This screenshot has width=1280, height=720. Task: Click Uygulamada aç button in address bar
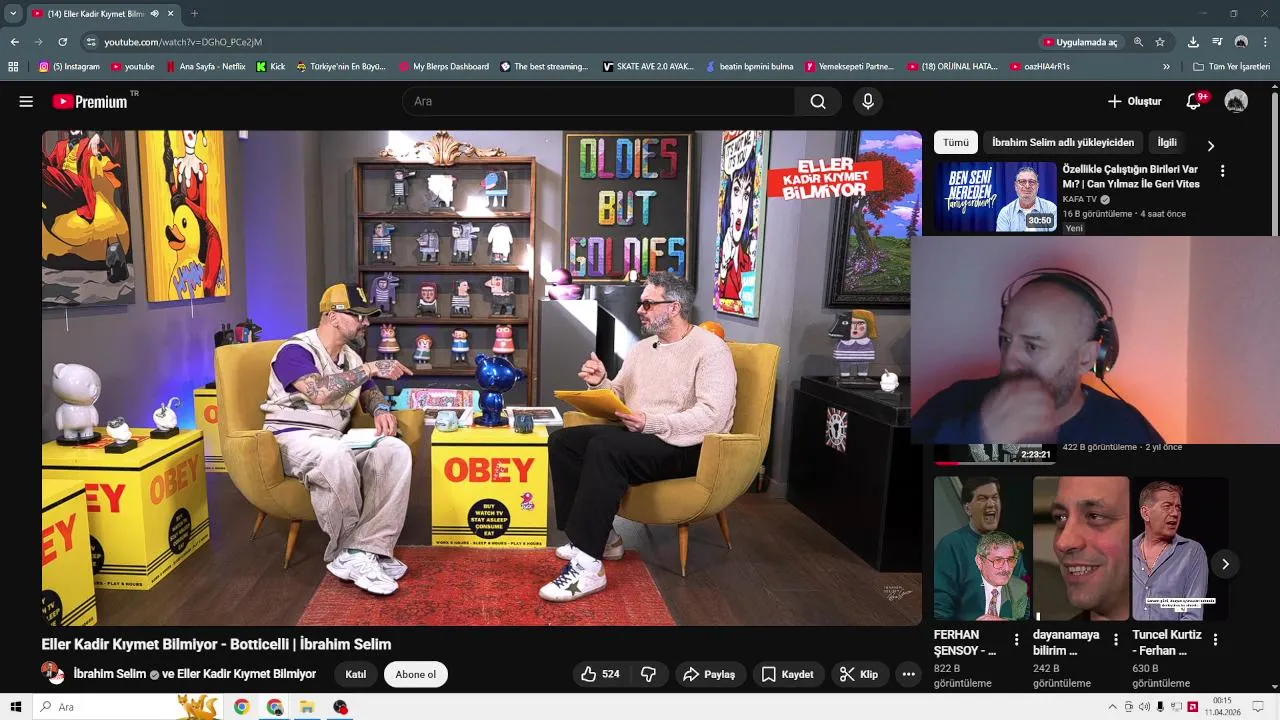coord(1080,42)
